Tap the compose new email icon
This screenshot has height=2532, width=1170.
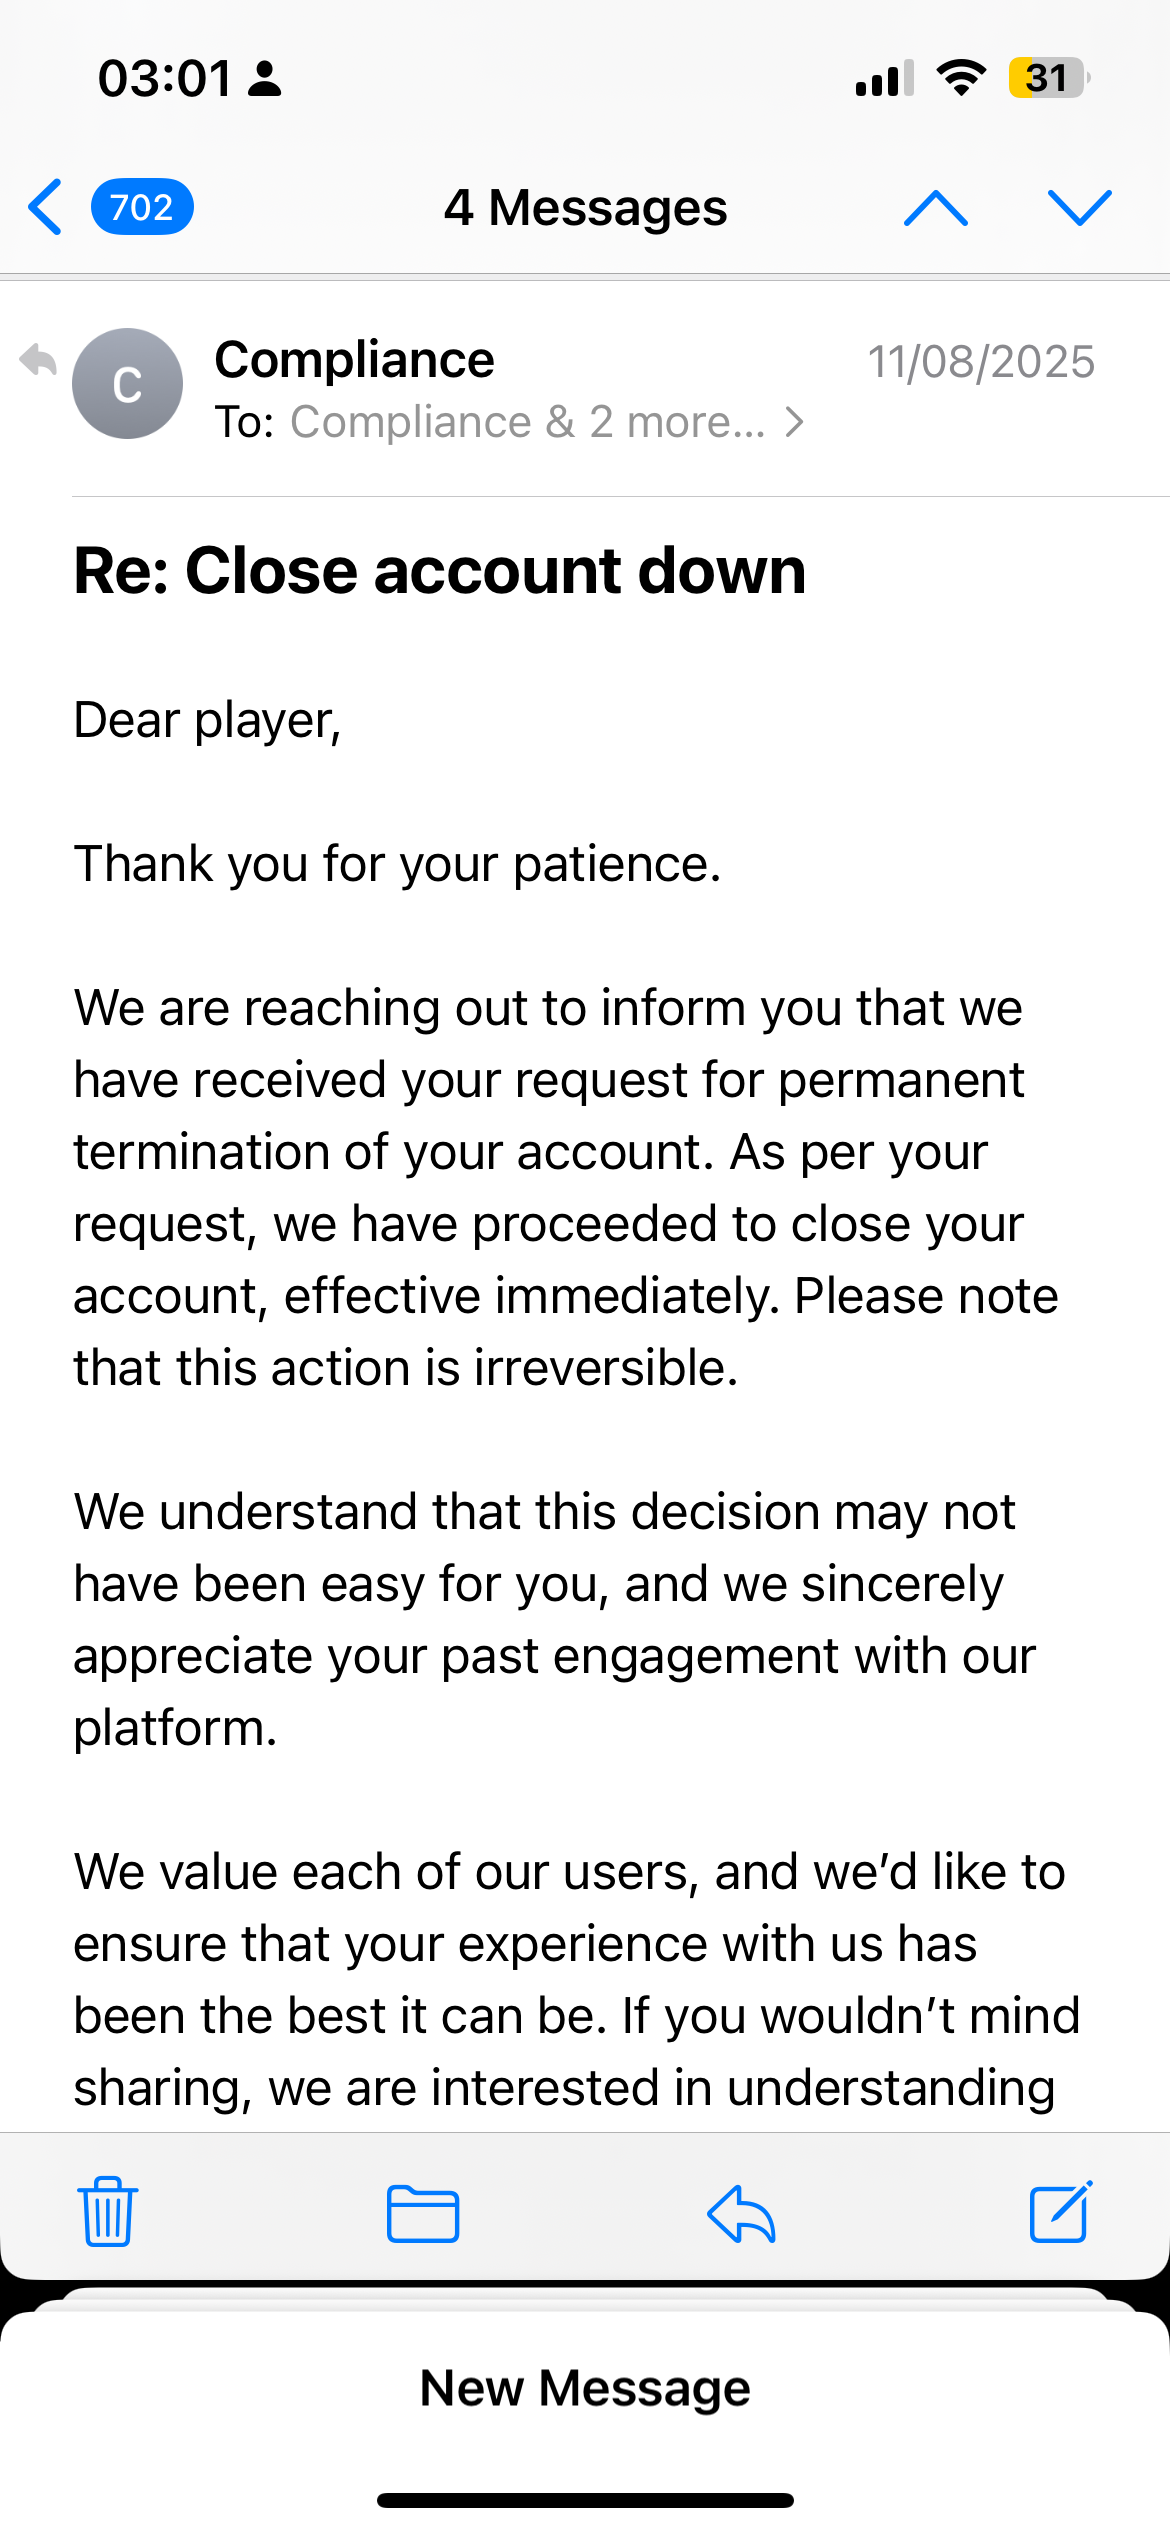(x=1060, y=2212)
